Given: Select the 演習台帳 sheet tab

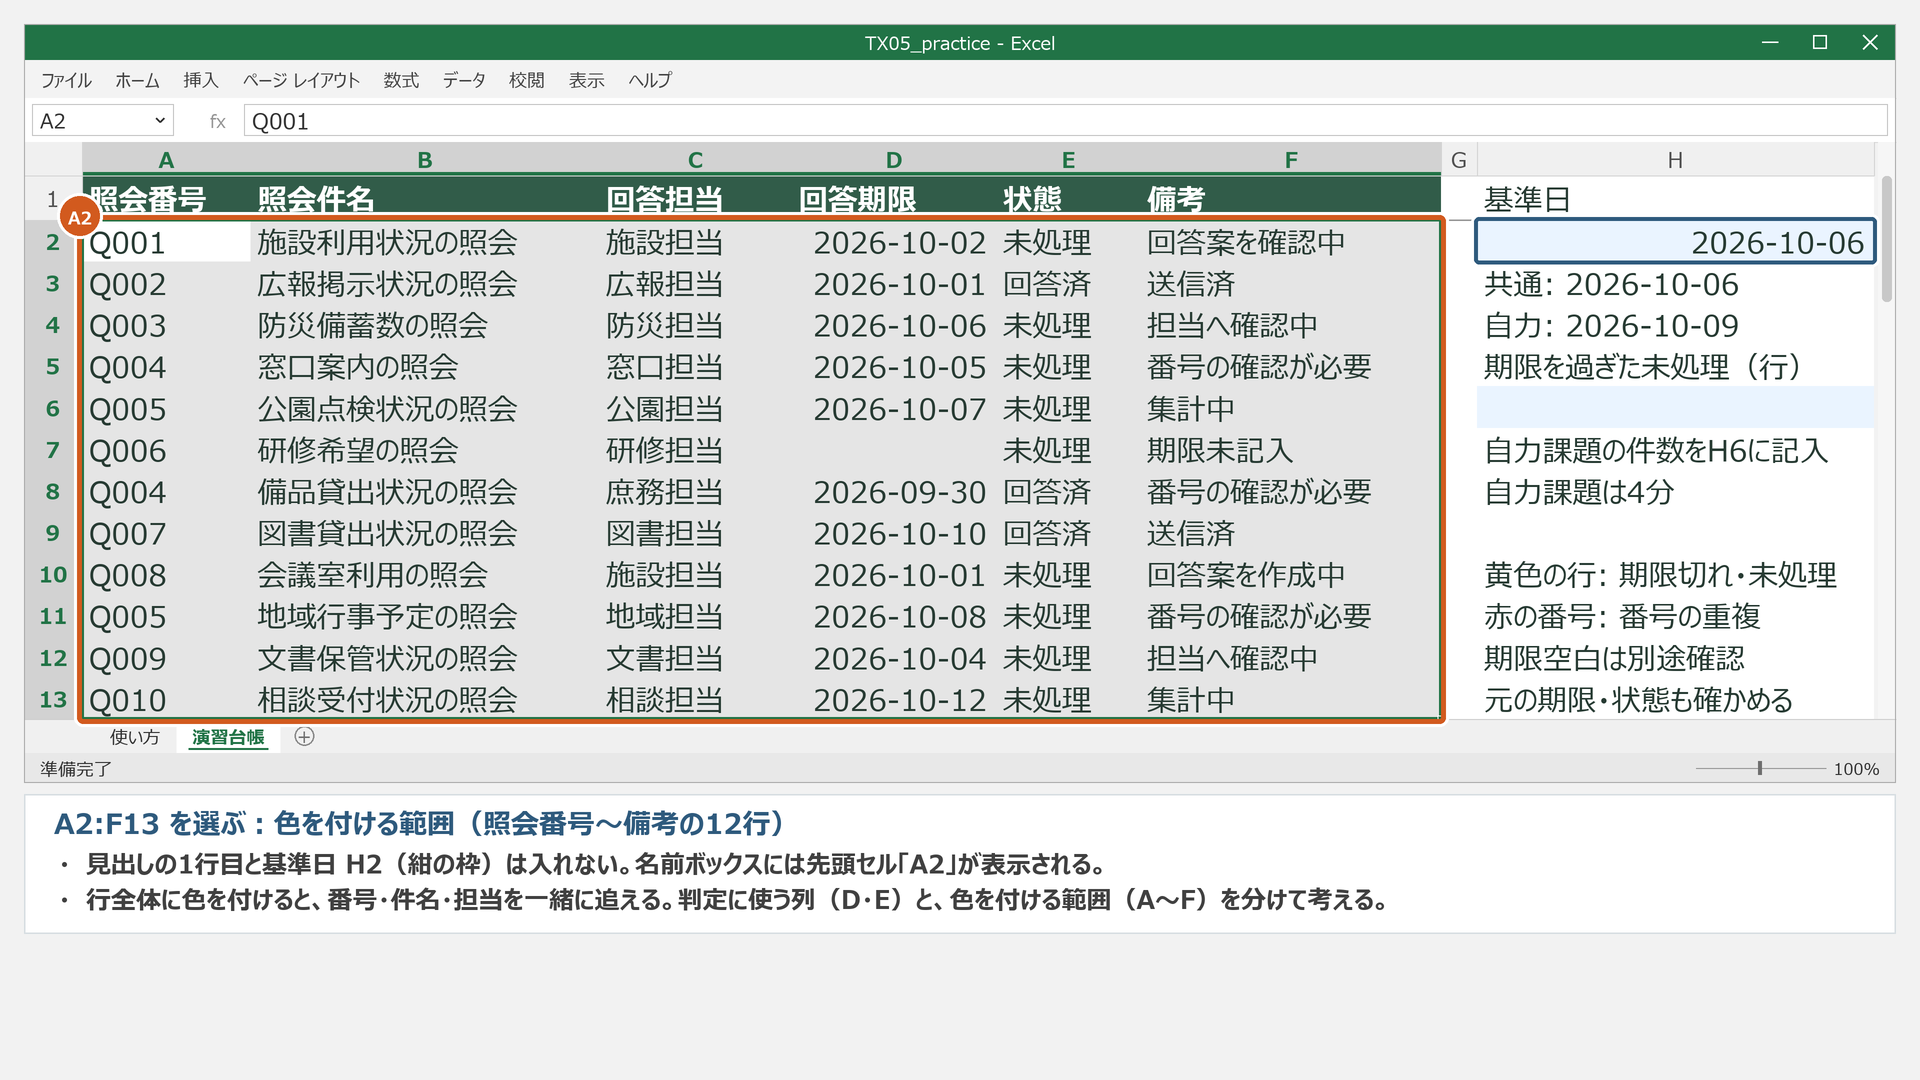Looking at the screenshot, I should point(228,737).
